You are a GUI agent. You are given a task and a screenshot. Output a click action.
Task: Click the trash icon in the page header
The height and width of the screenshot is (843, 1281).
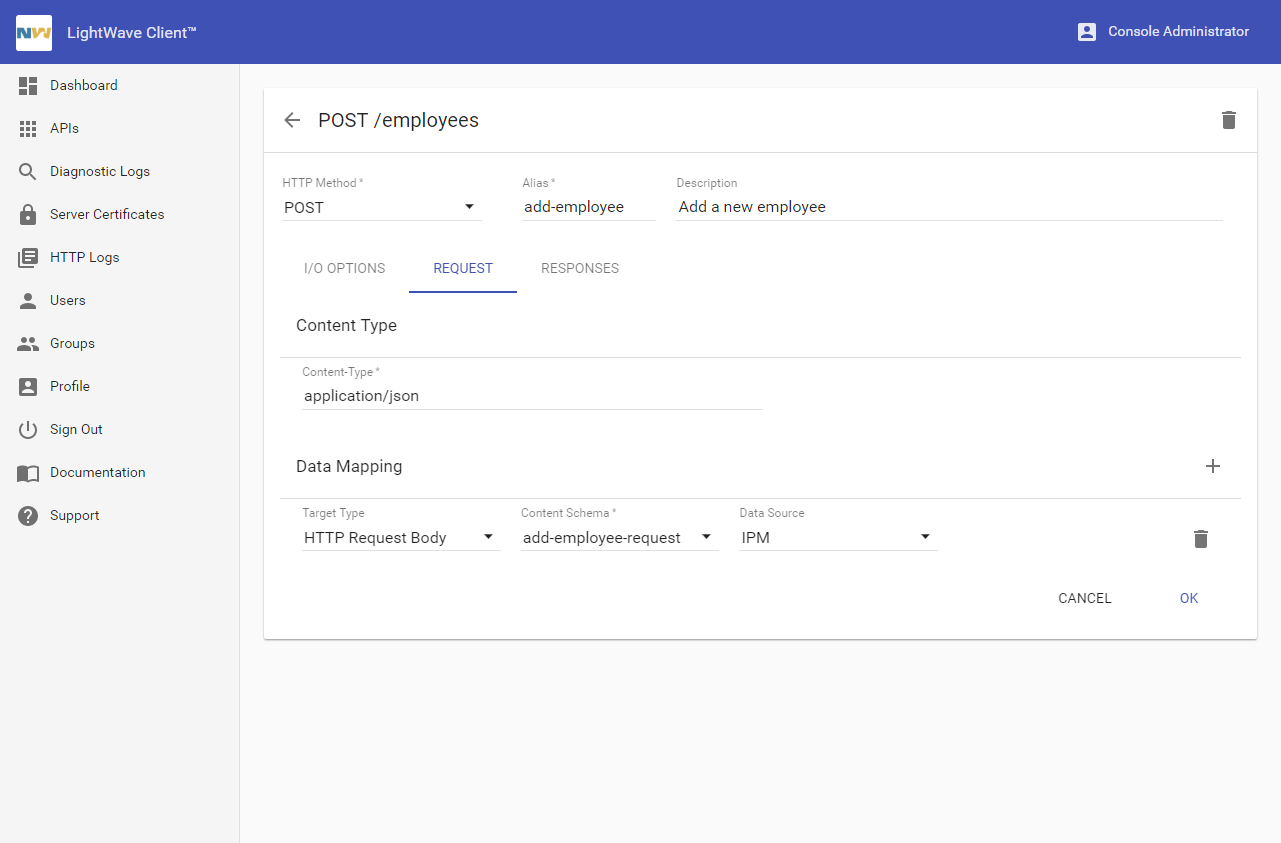point(1229,120)
